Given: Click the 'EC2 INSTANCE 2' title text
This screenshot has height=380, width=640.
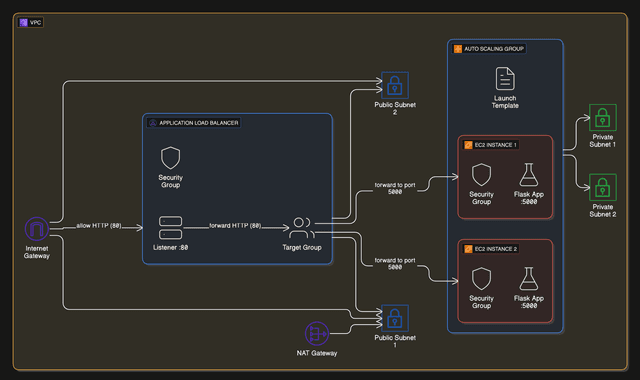Looking at the screenshot, I should click(x=496, y=249).
